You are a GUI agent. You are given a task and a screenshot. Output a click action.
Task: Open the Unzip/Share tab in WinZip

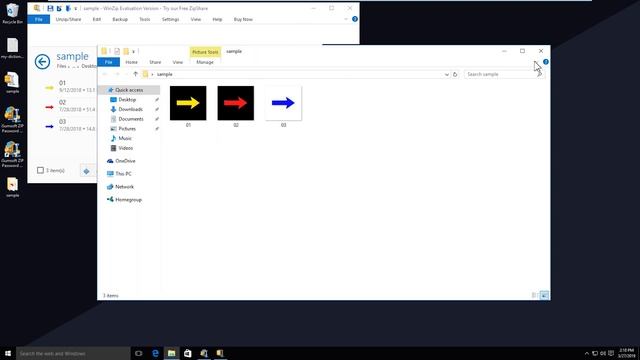[x=69, y=19]
